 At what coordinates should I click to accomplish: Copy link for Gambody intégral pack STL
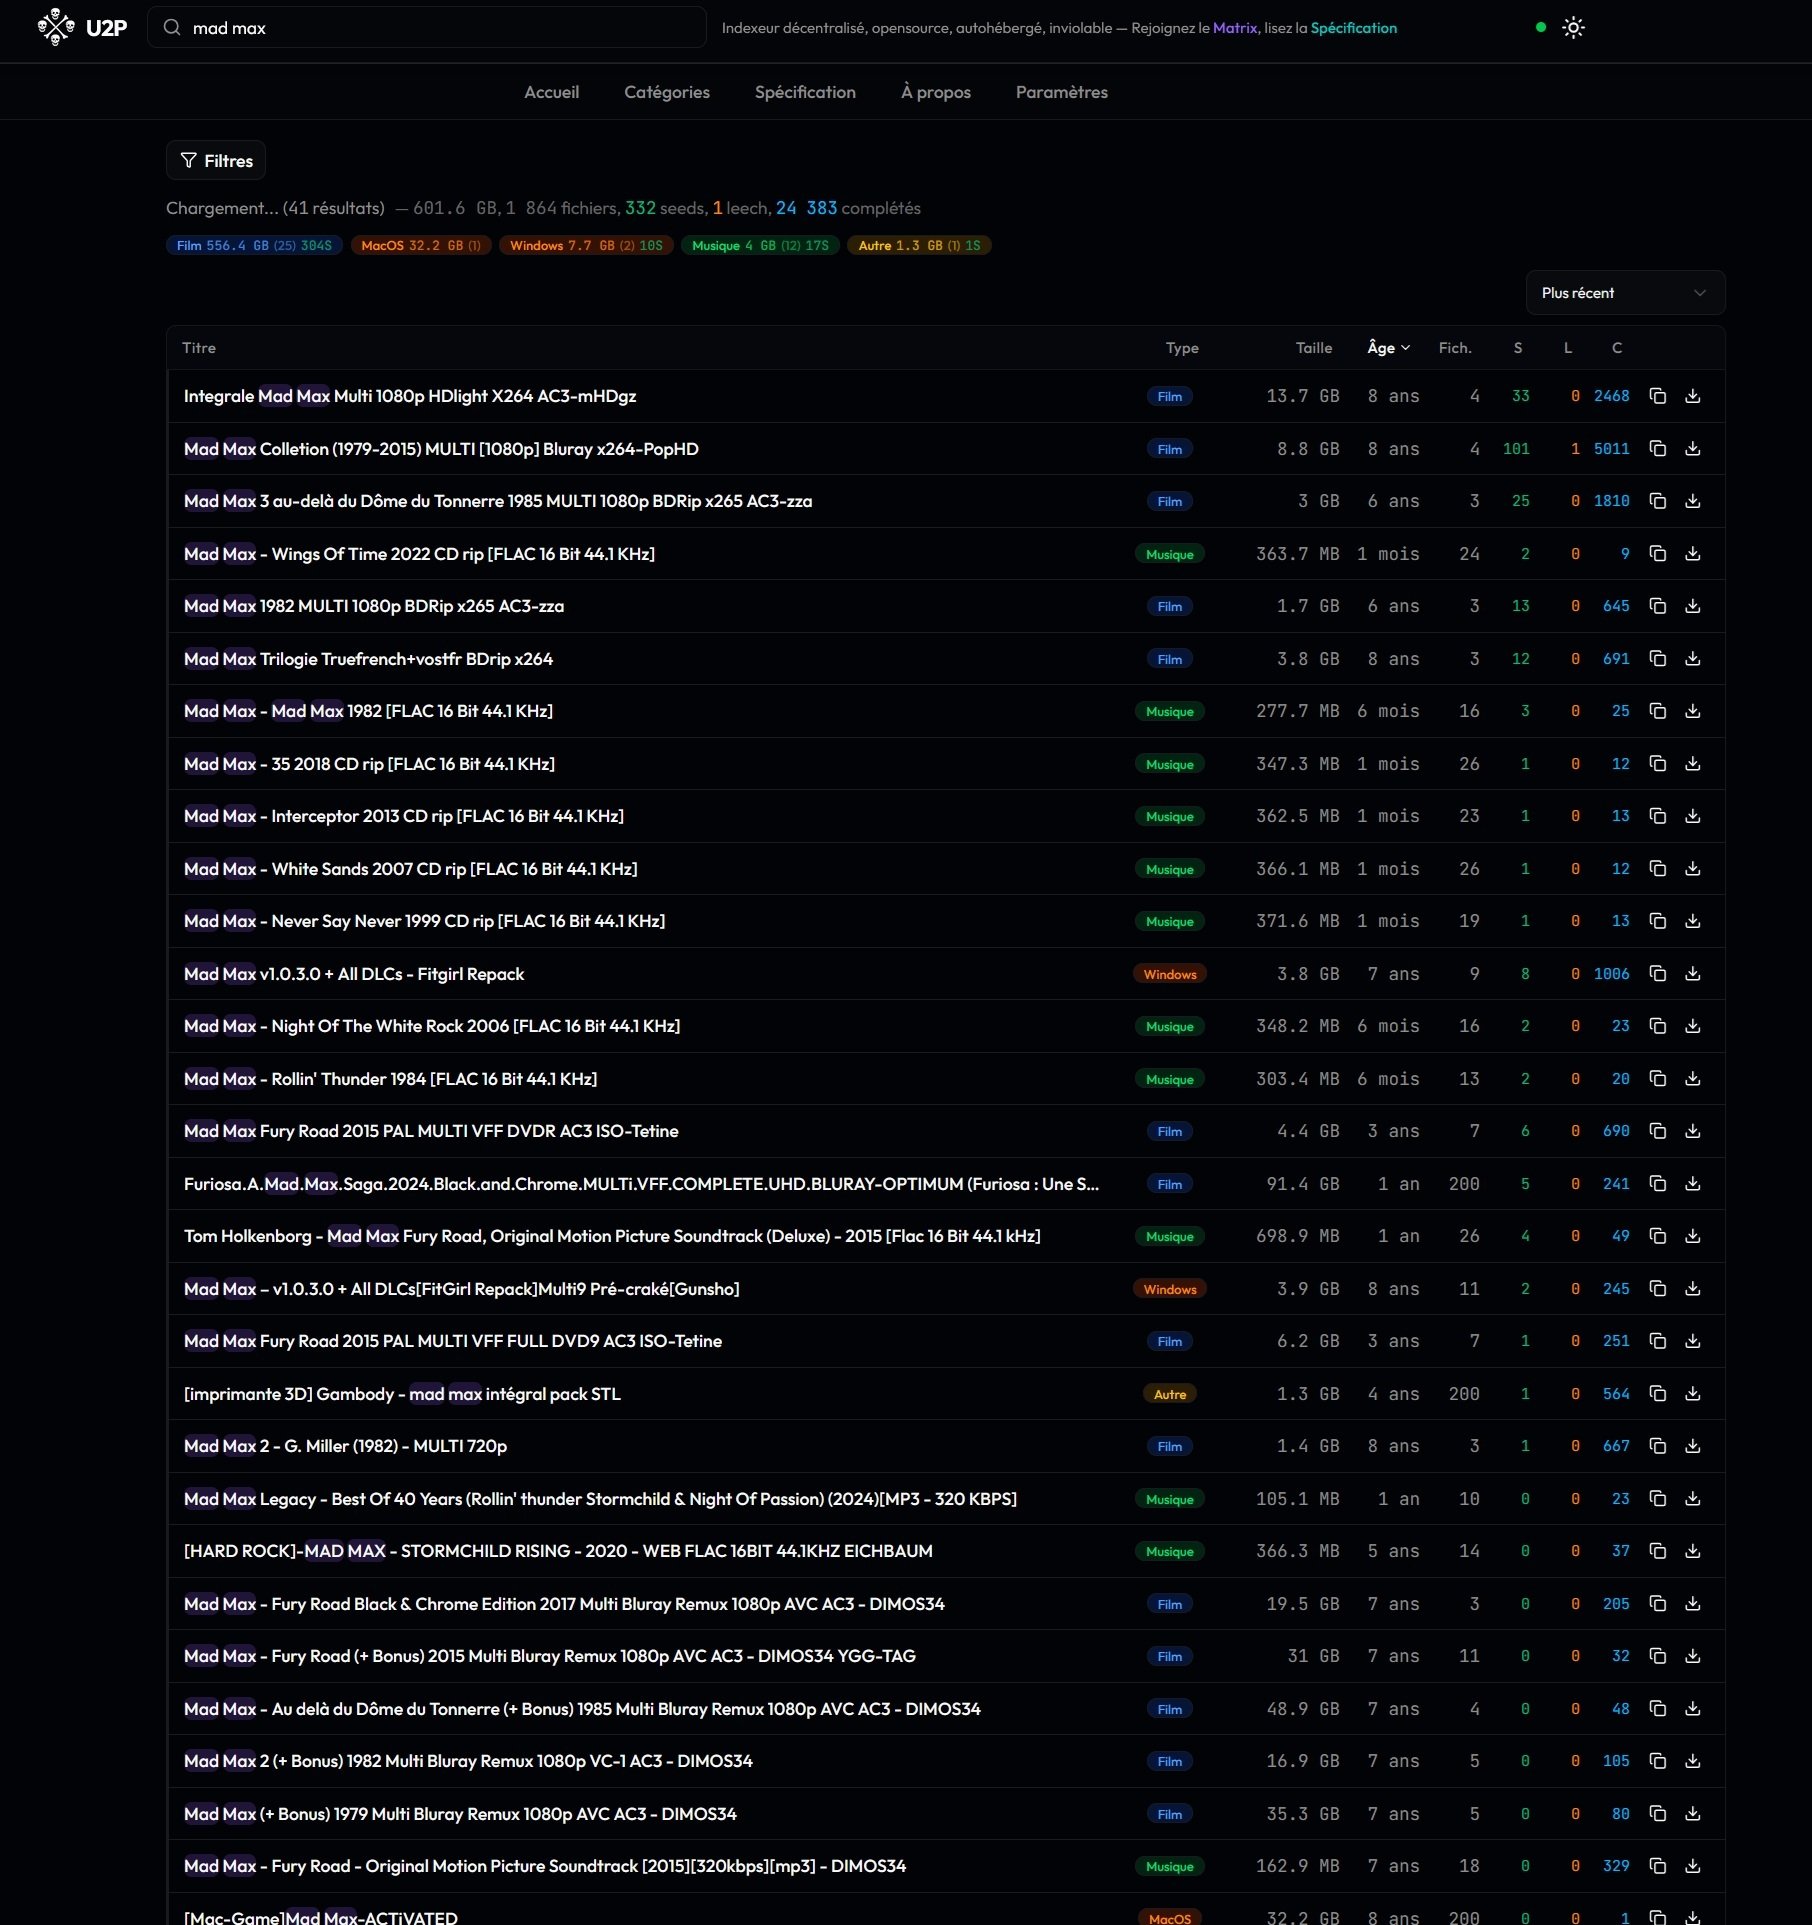coord(1657,1394)
